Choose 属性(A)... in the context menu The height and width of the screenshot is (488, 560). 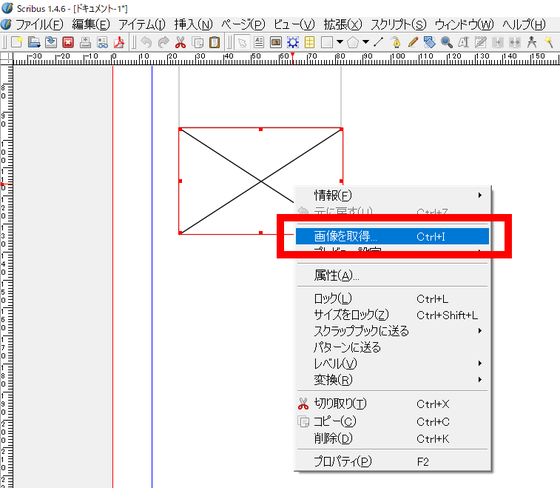coord(392,275)
